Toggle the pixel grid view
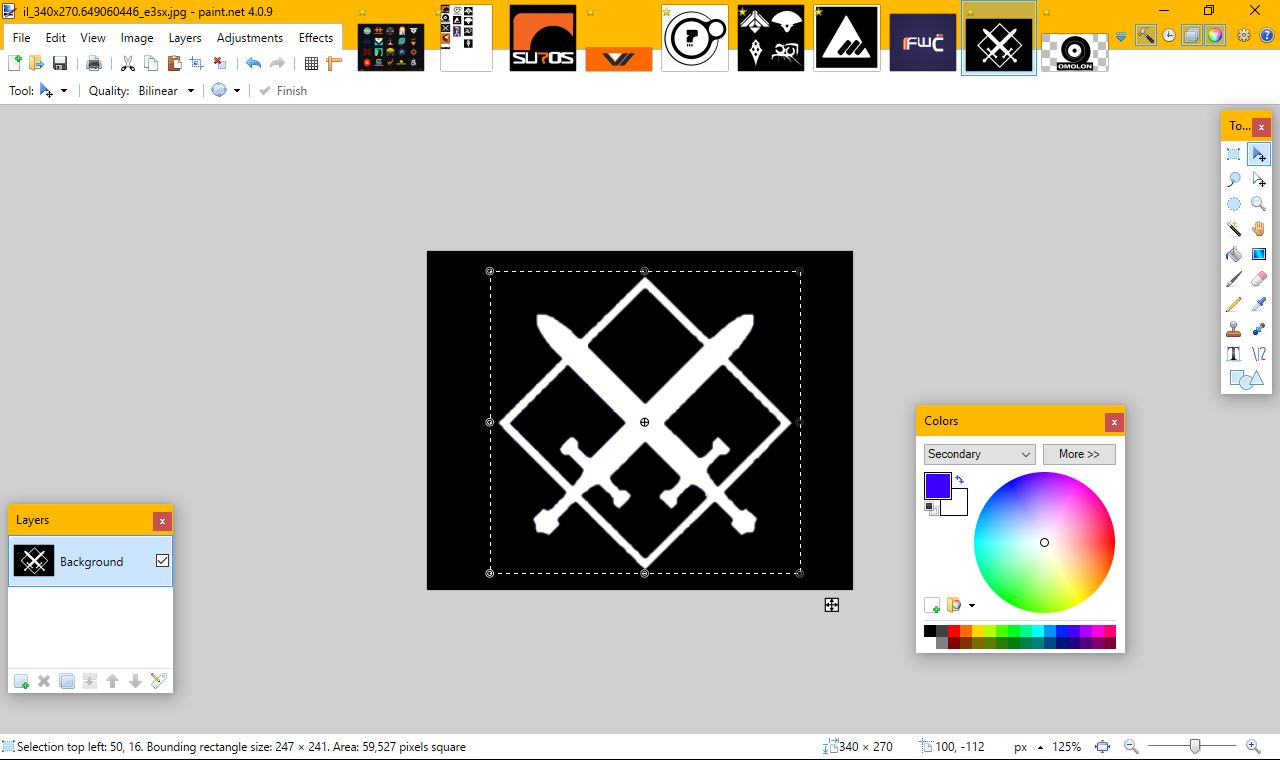 (x=311, y=63)
